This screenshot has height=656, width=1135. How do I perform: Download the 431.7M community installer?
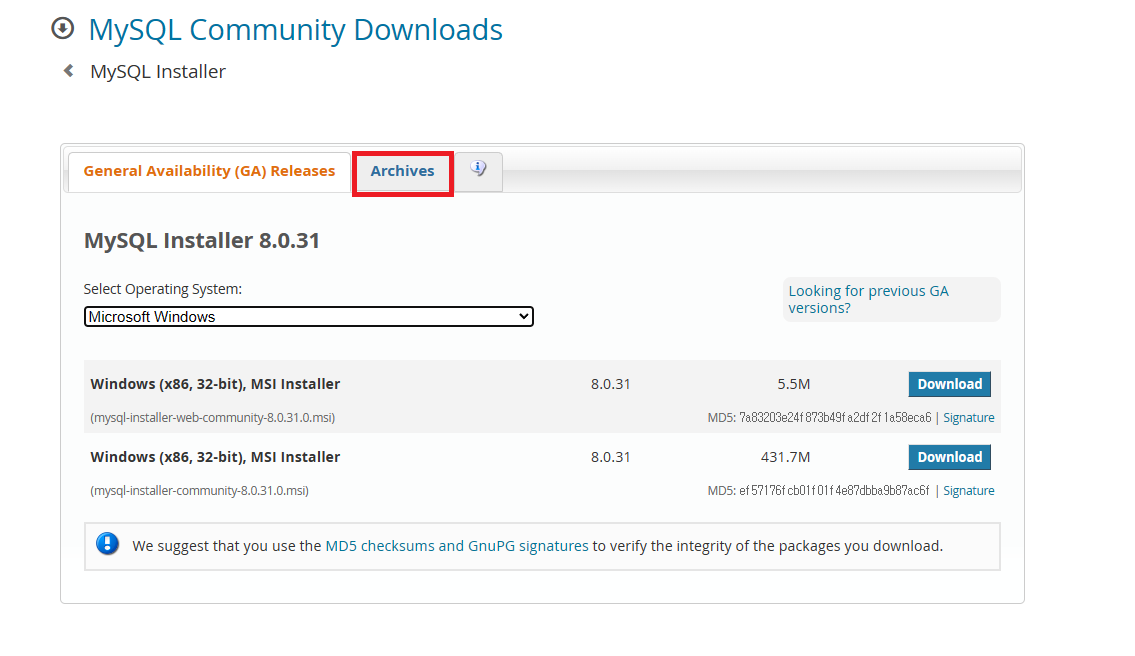coord(950,457)
